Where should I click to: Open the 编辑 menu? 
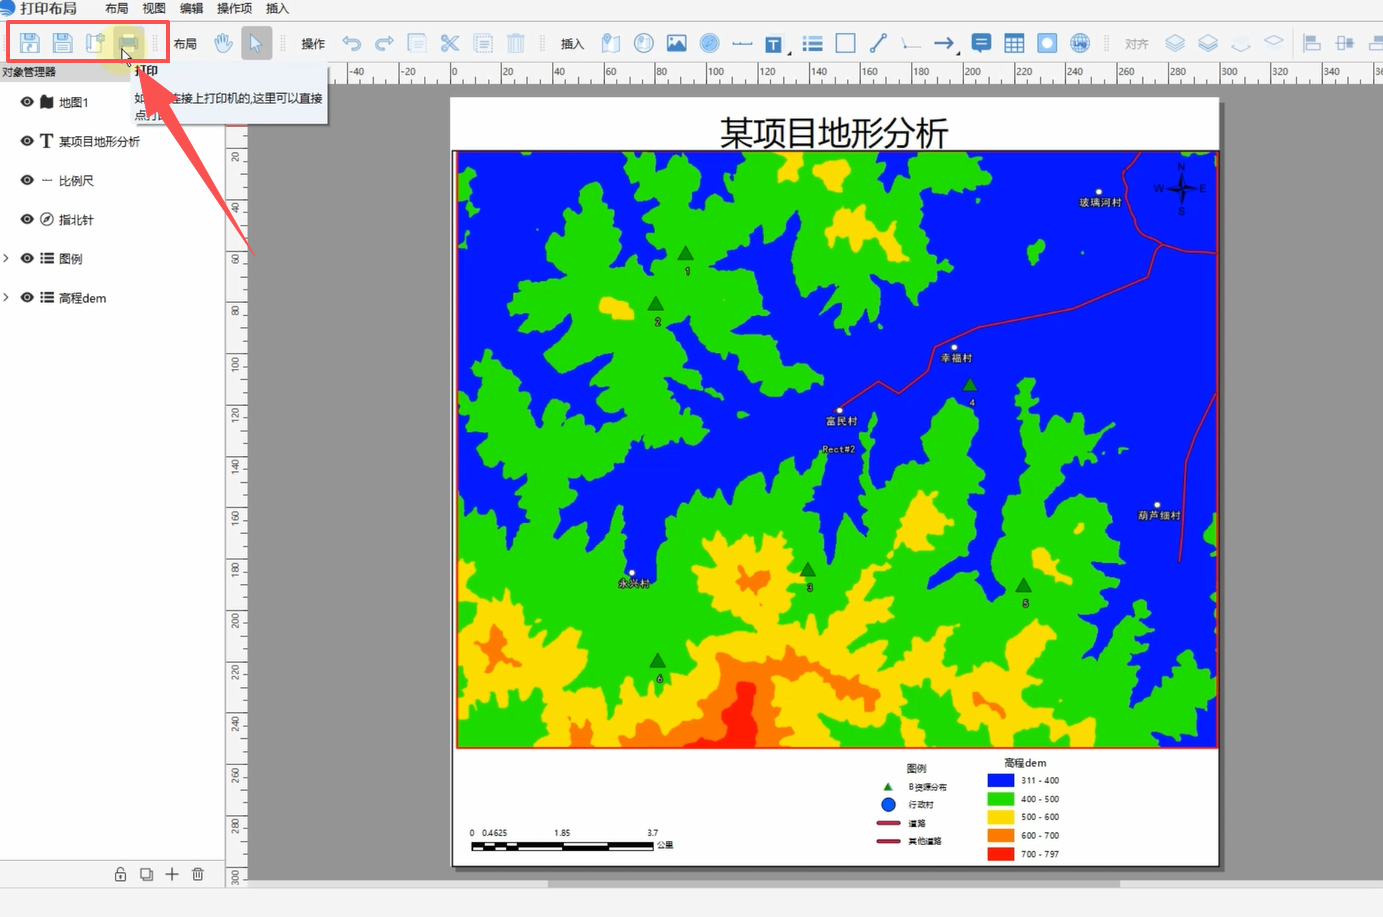pyautogui.click(x=191, y=9)
